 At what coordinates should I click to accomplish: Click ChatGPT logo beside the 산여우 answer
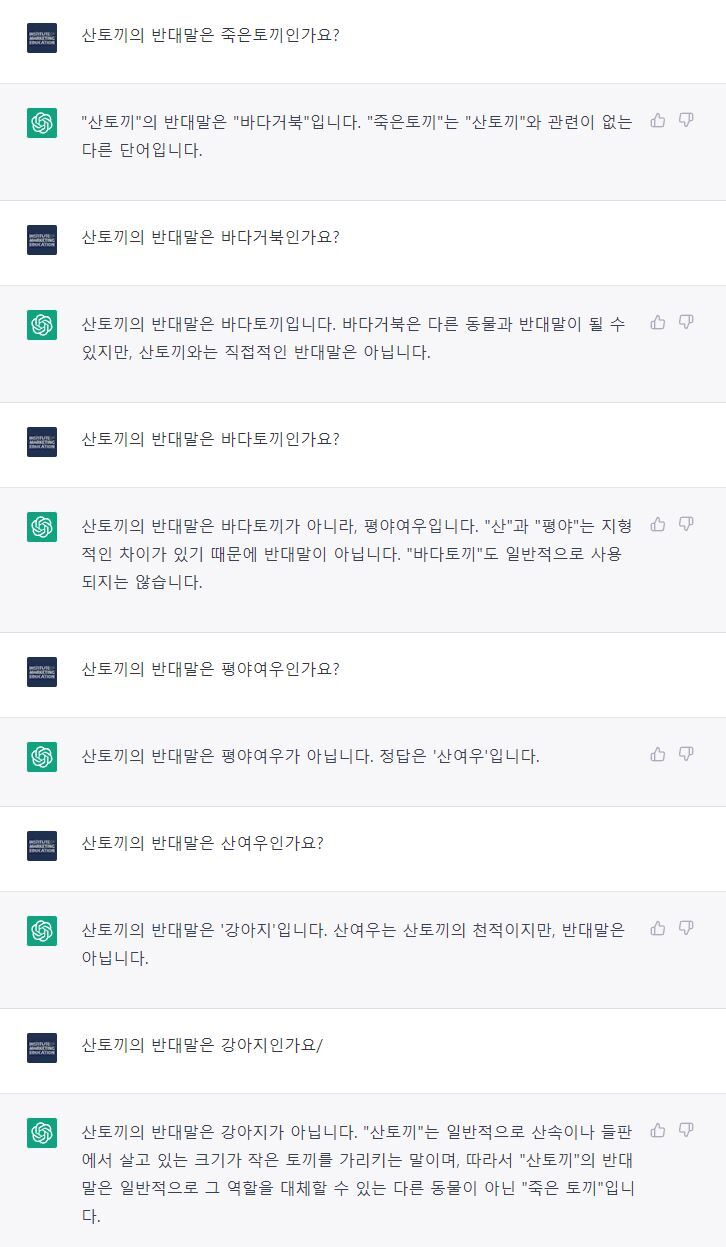click(42, 757)
